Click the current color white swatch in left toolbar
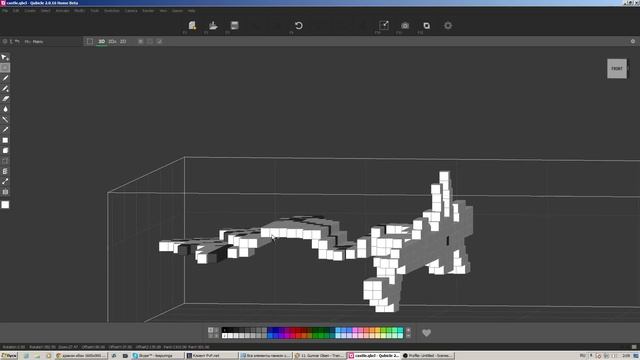Image resolution: width=640 pixels, height=360 pixels. click(x=5, y=204)
